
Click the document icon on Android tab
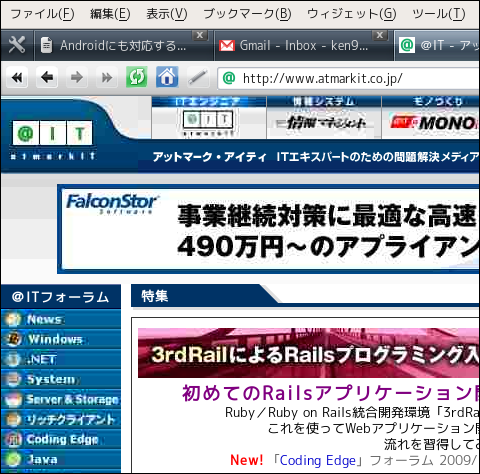pos(47,45)
